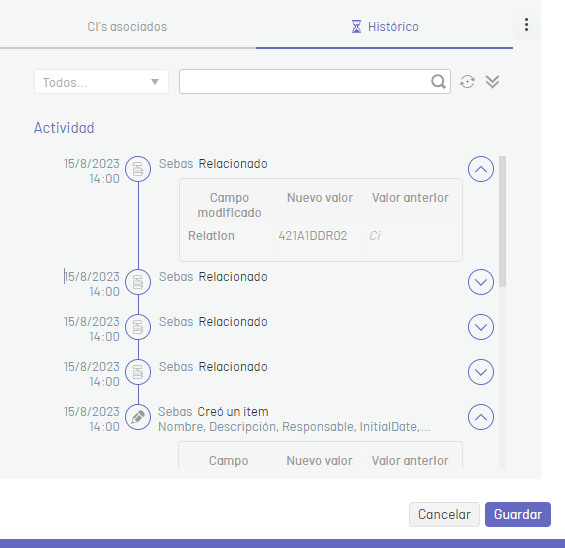Click the refresh history icon
Viewport: 565px width, 548px height.
point(467,82)
